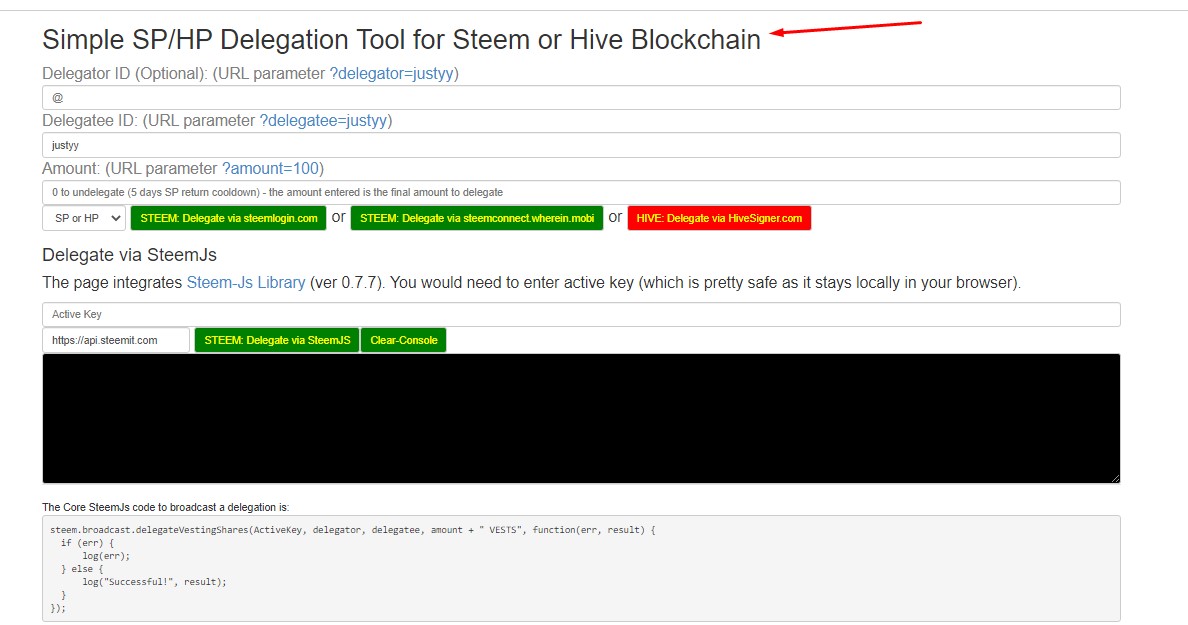Open the Steem-Js Library link
The height and width of the screenshot is (625, 1188).
coord(246,283)
